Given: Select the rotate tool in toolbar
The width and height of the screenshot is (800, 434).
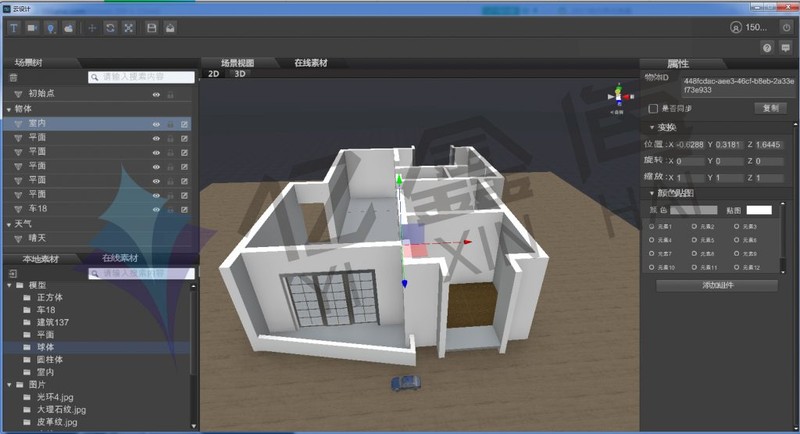Looking at the screenshot, I should click(110, 28).
